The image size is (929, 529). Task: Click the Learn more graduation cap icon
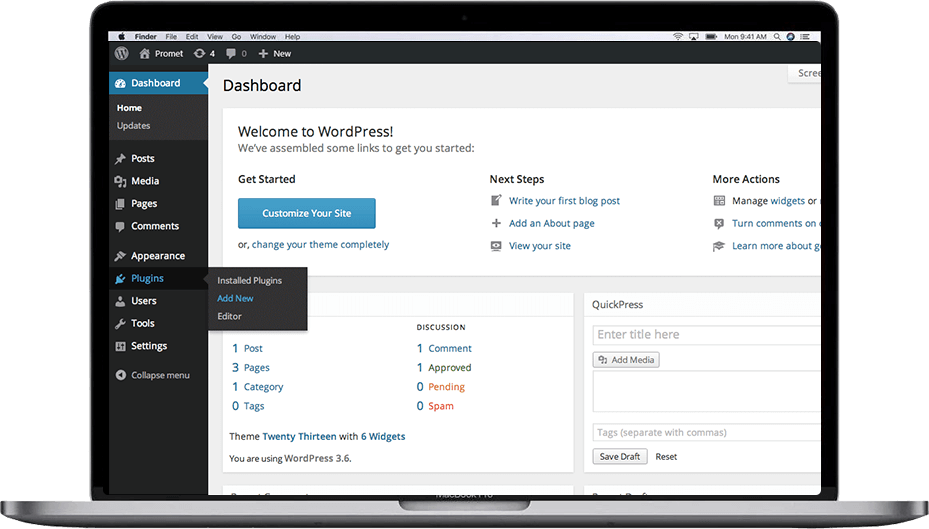(719, 246)
